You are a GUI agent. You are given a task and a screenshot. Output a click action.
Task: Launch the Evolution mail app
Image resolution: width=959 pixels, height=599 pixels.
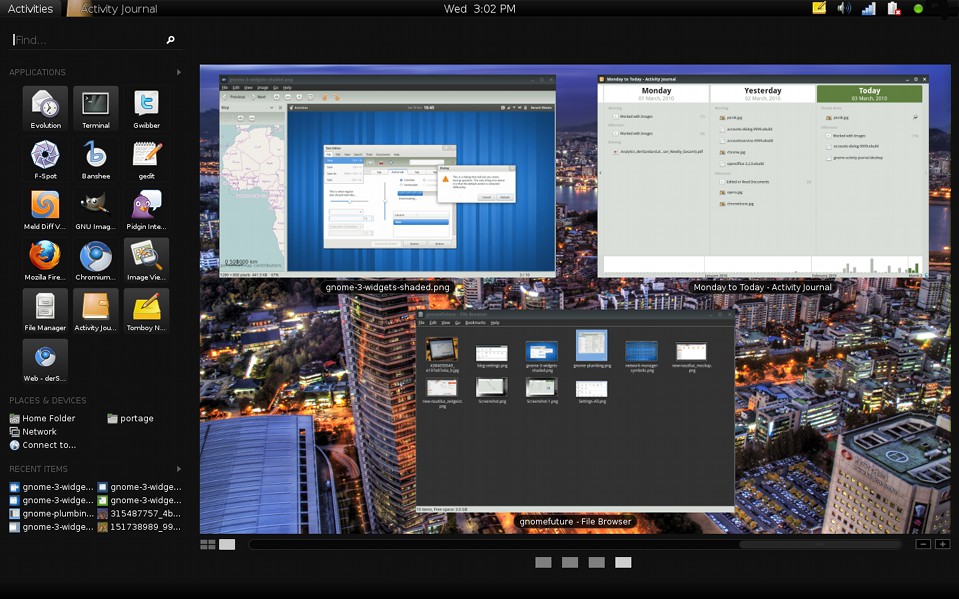[45, 108]
